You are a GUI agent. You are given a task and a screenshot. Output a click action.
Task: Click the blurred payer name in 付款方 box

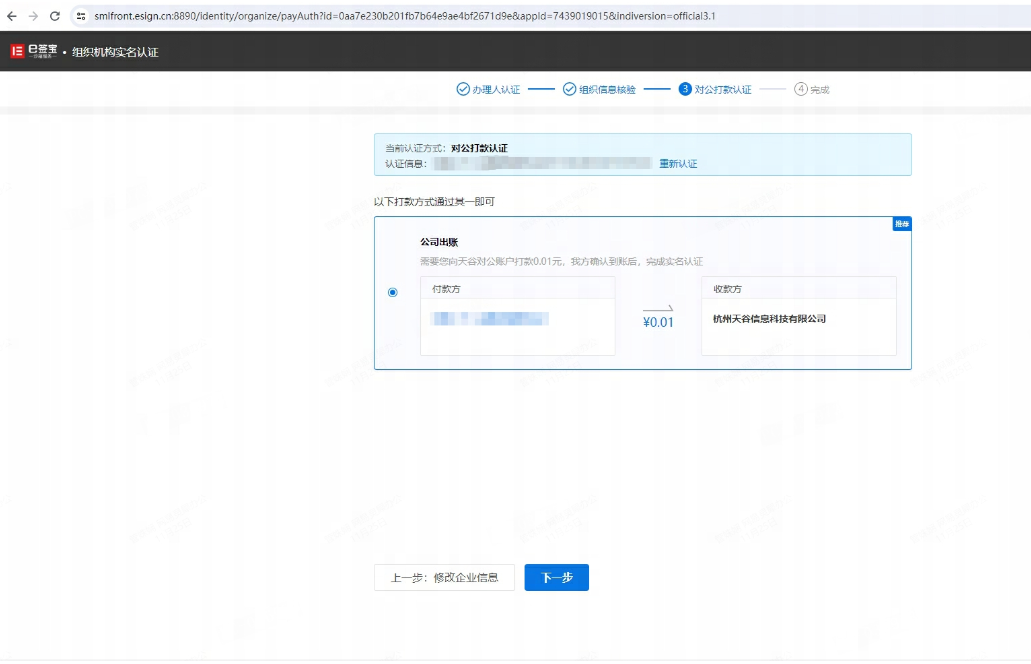point(489,319)
